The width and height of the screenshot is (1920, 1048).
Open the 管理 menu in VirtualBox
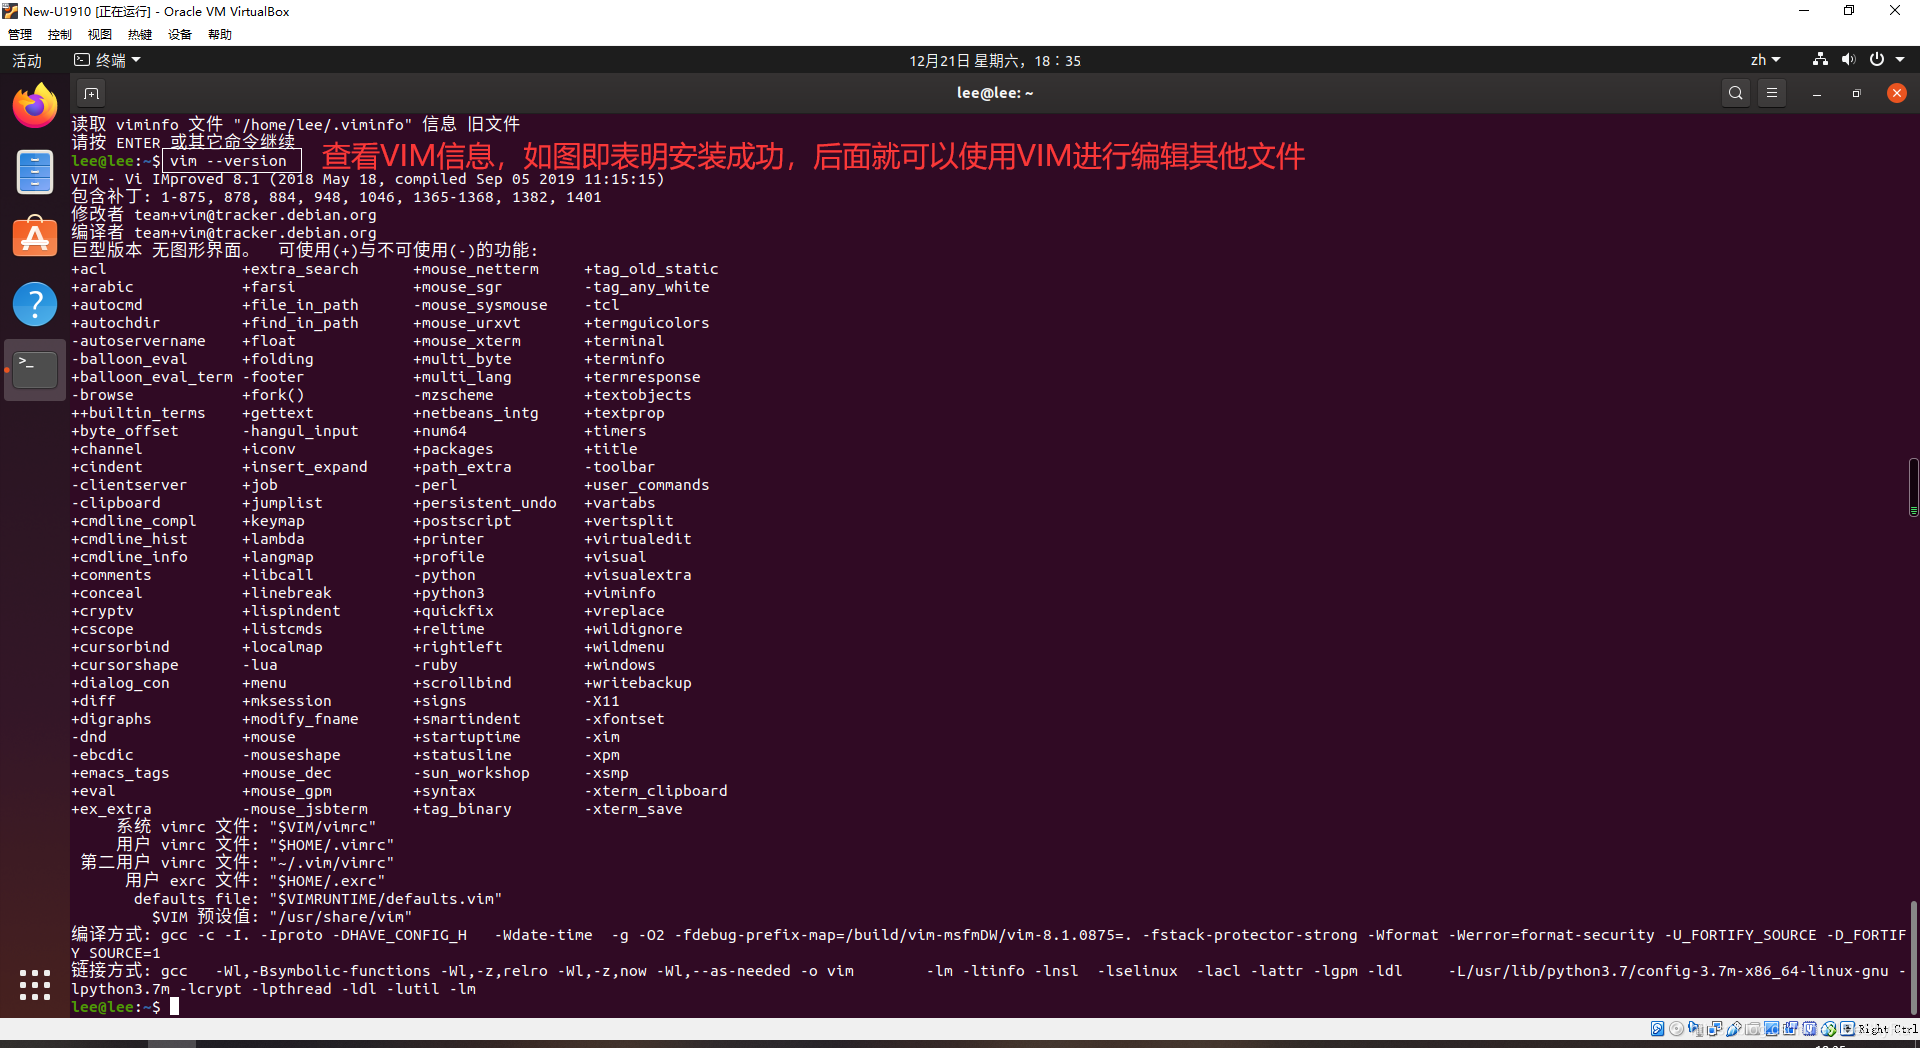20,35
